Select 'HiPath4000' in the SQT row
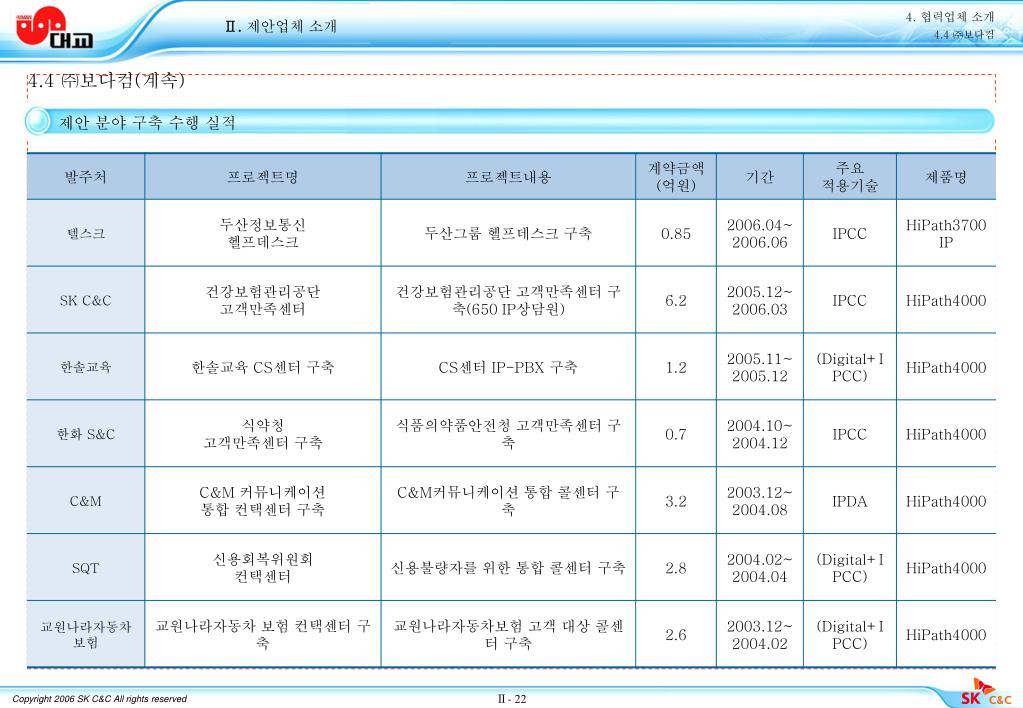Screen dimensions: 1023x708 [946, 568]
